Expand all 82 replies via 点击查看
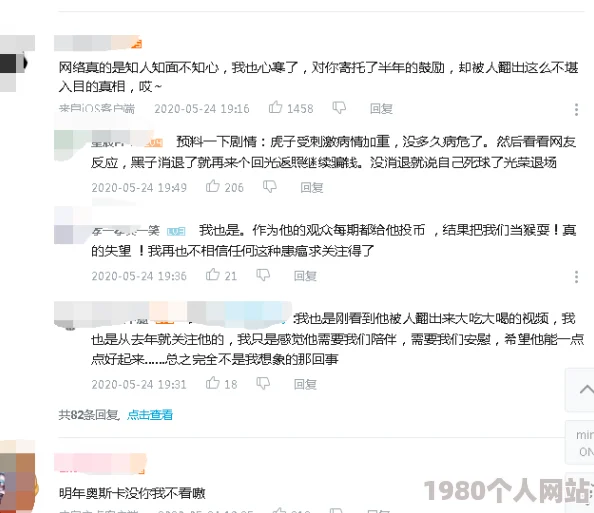The image size is (594, 513). [x=150, y=415]
